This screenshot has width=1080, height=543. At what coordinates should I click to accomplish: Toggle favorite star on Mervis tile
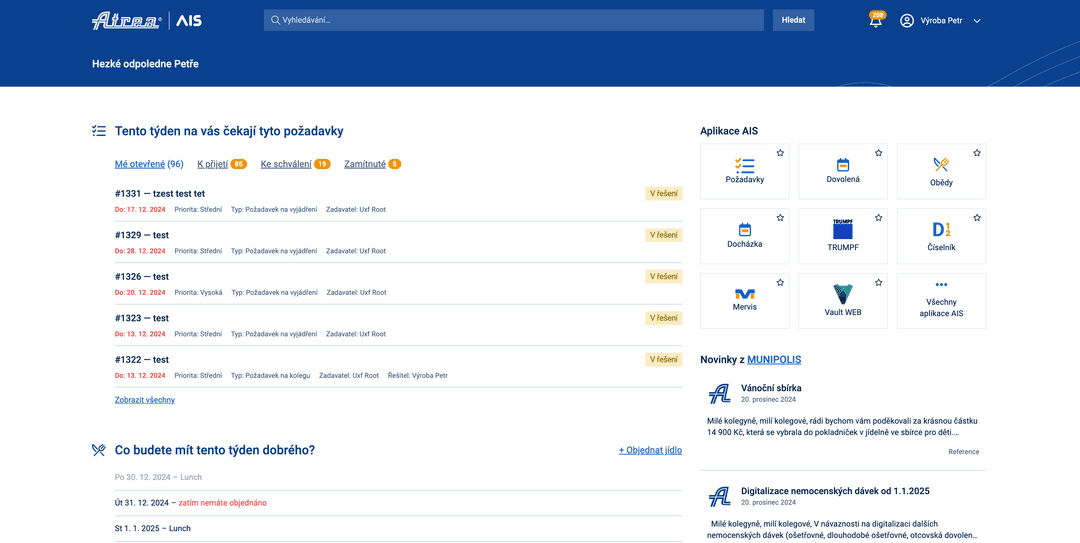[780, 283]
